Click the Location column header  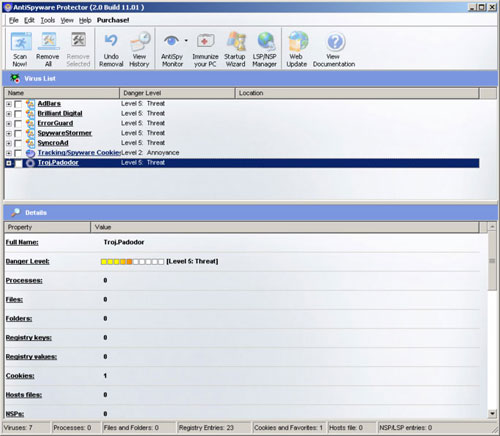point(357,93)
